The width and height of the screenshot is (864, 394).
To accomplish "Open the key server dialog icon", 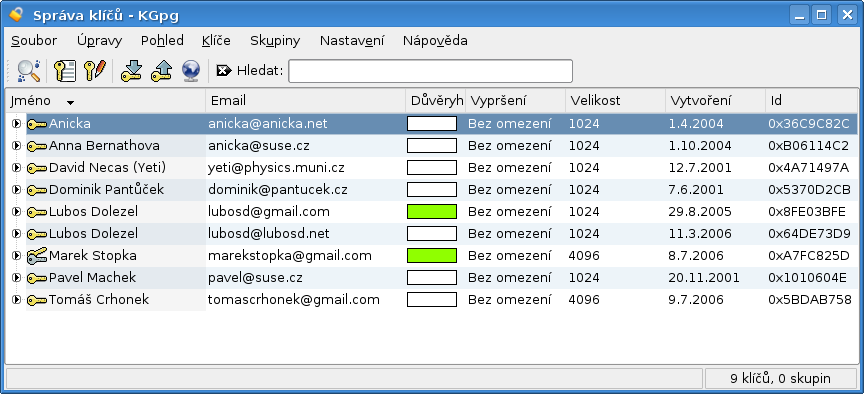I will click(191, 71).
